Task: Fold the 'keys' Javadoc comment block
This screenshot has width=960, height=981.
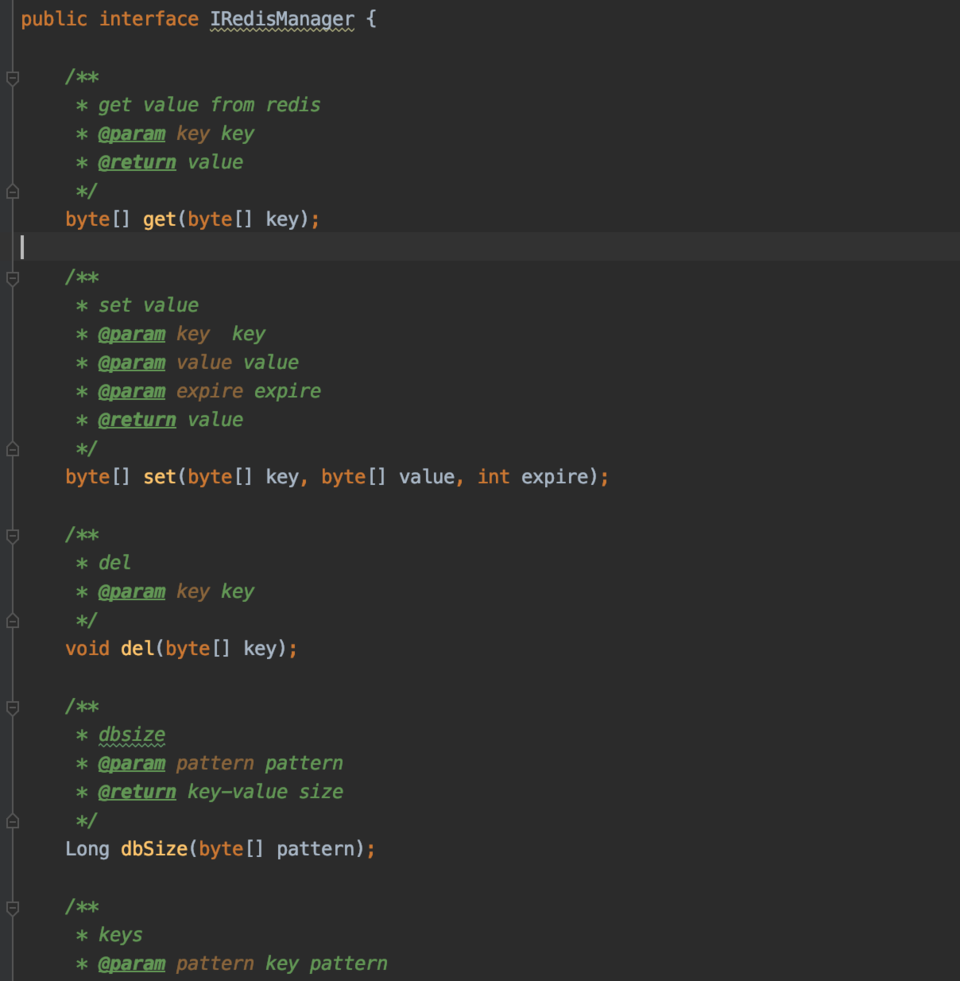Action: coord(12,908)
